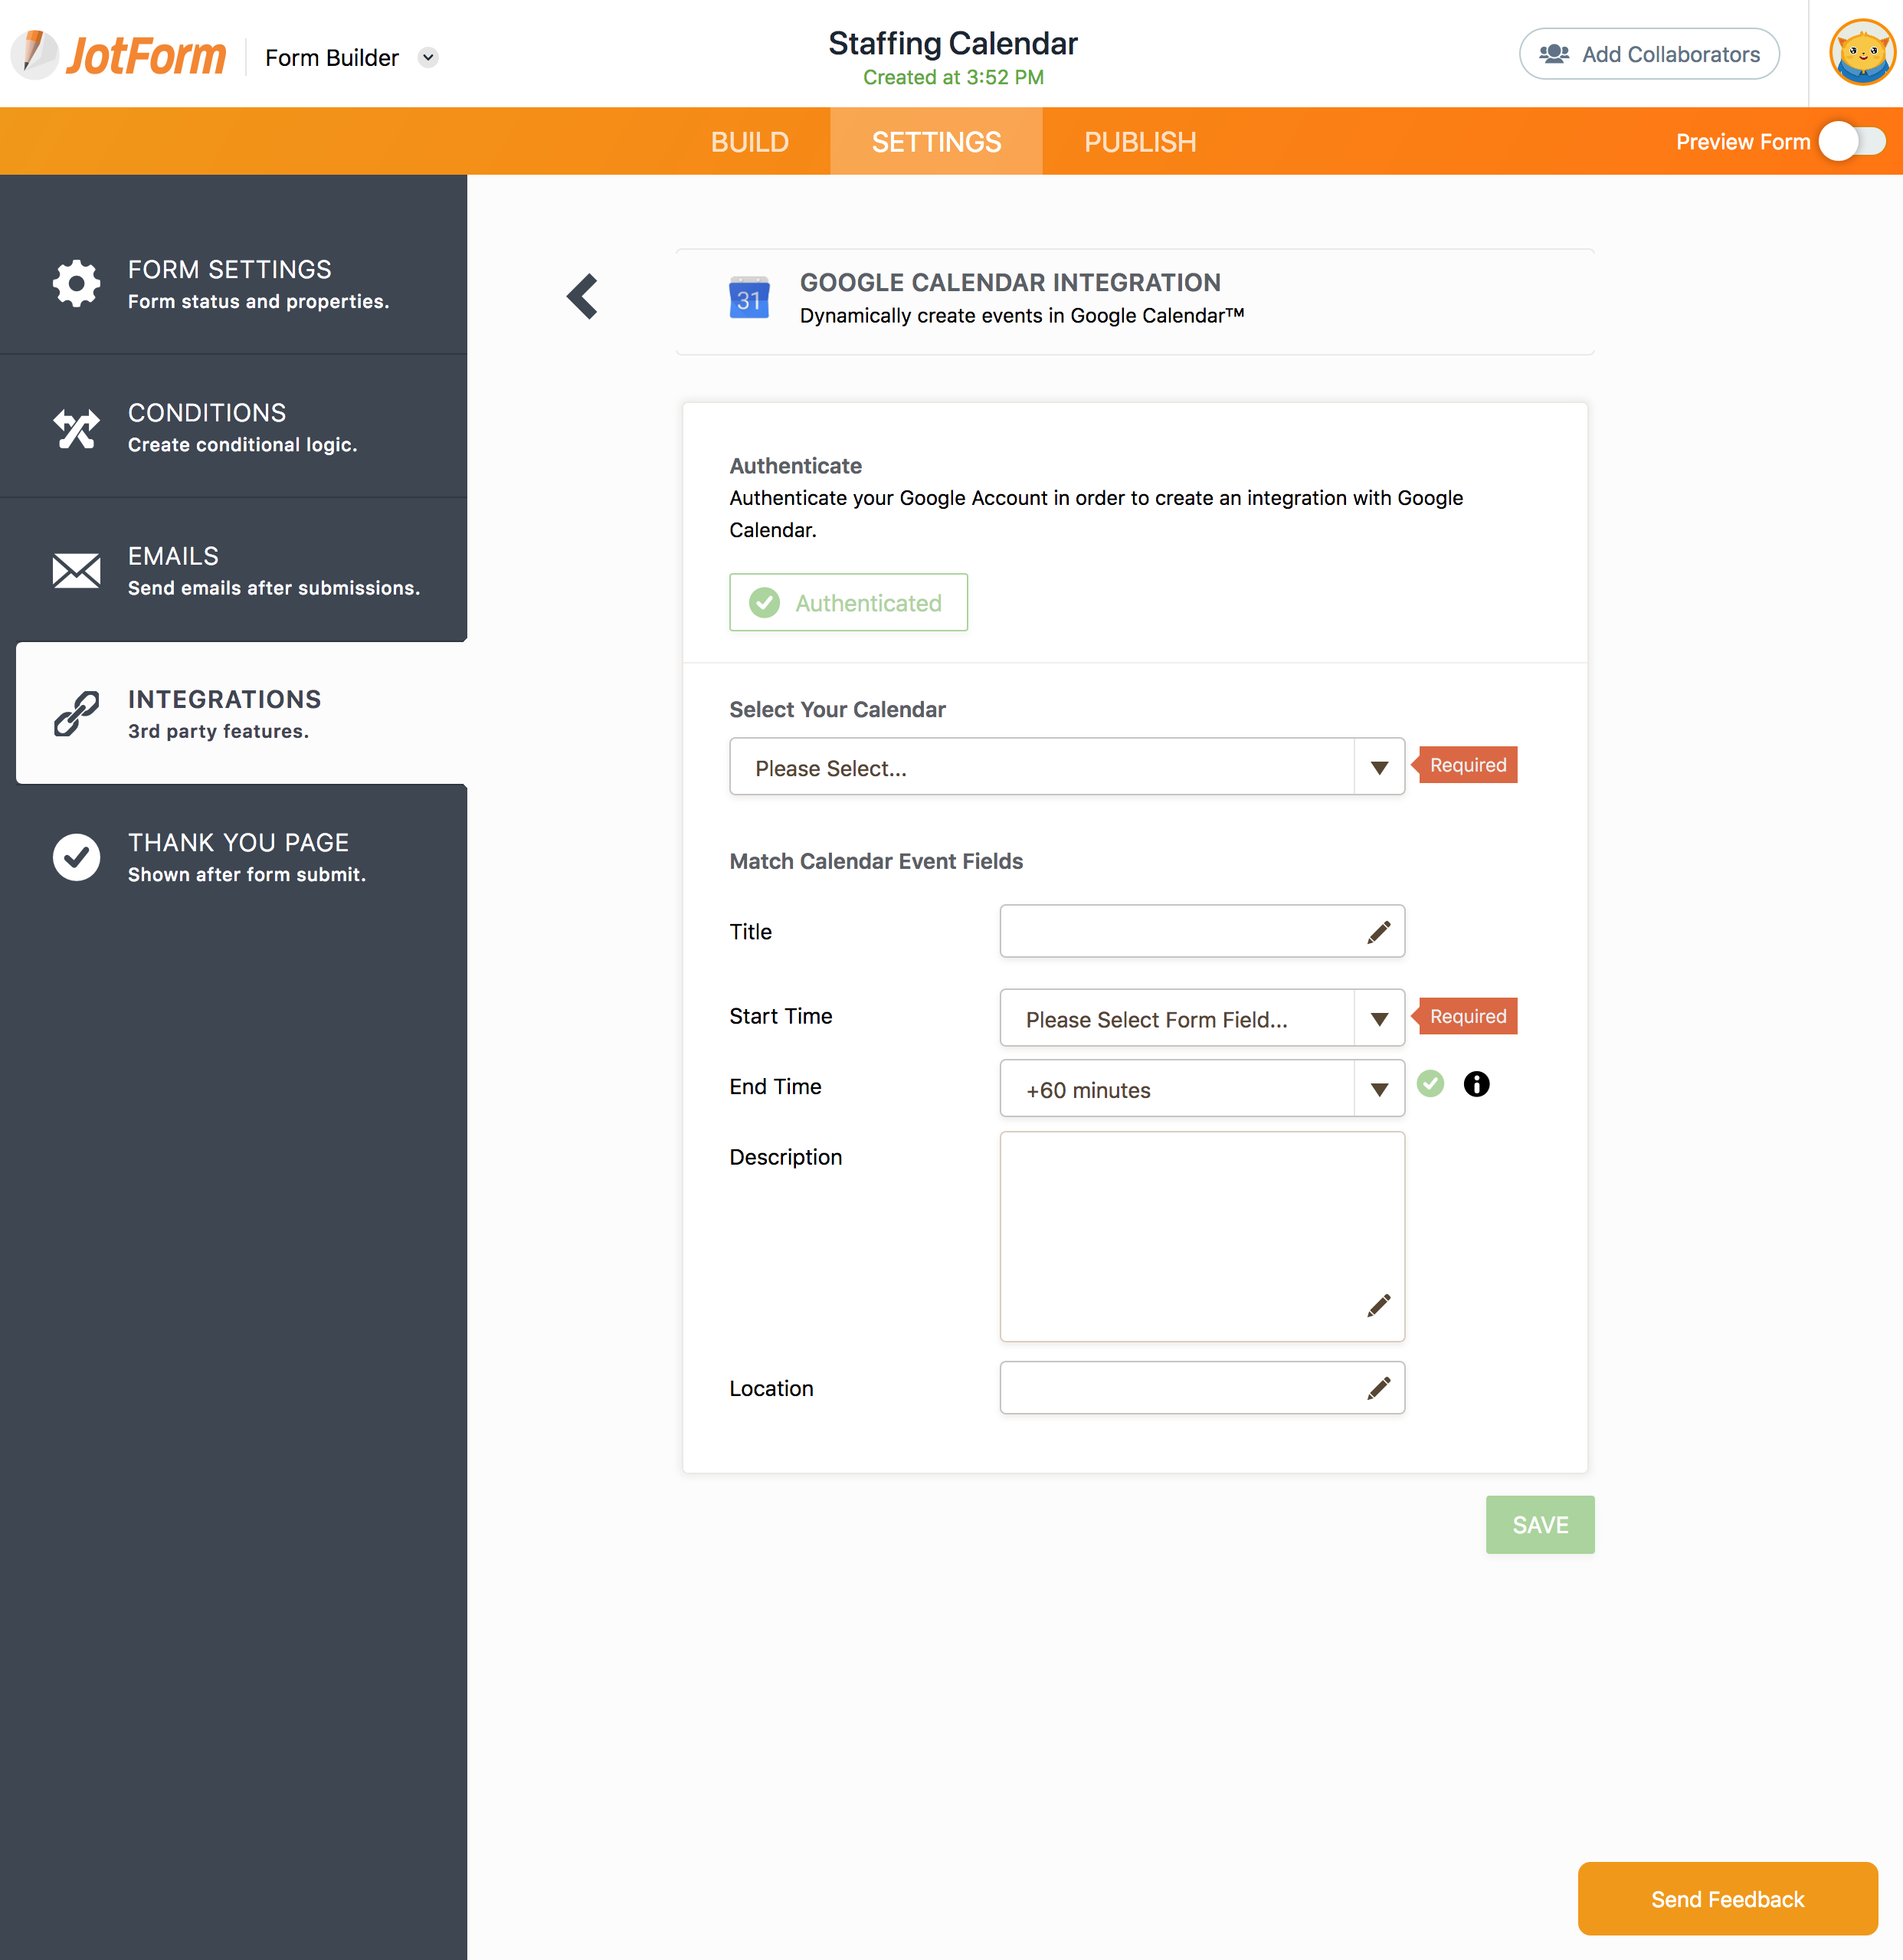Click the Form Settings gear icon
This screenshot has width=1903, height=1960.
click(76, 283)
